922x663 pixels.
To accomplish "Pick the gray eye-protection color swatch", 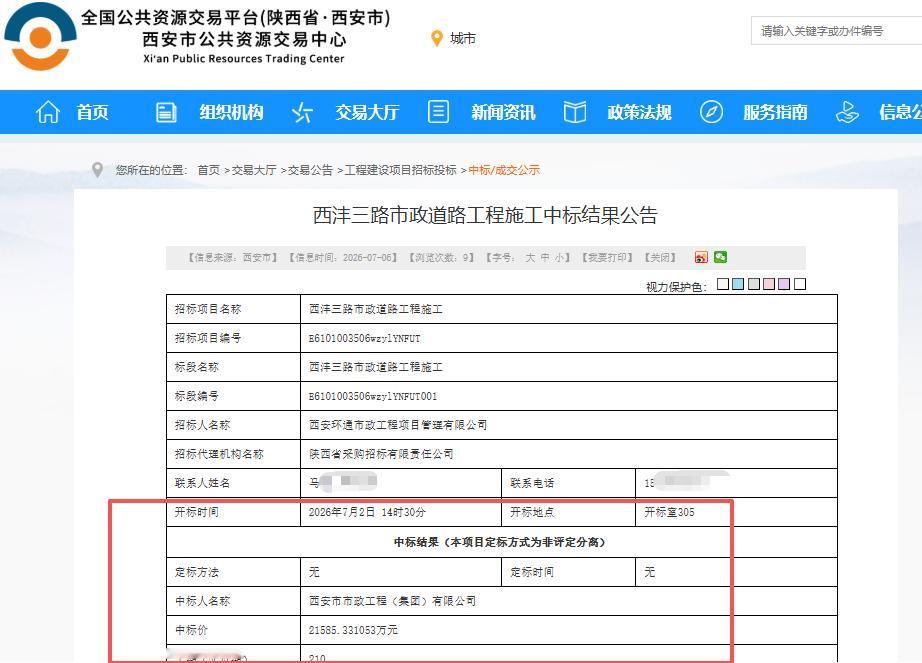I will tap(754, 284).
